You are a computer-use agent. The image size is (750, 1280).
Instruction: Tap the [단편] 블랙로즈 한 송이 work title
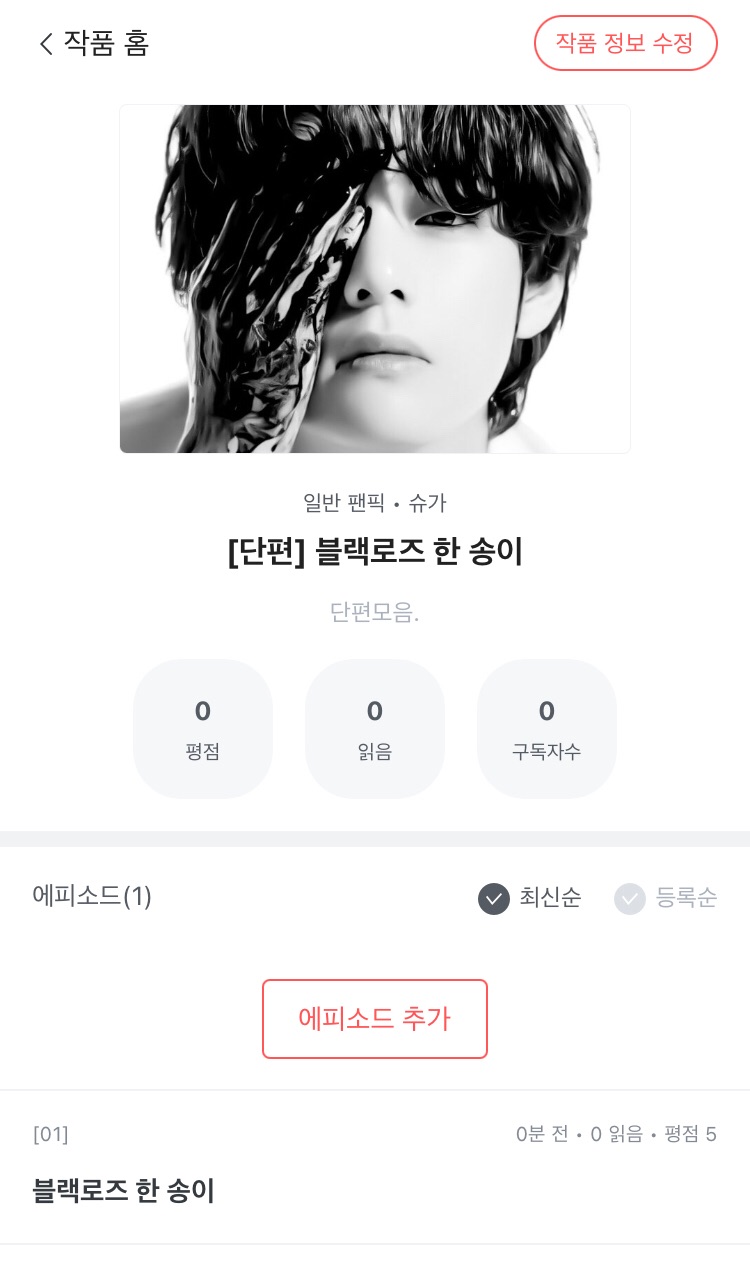click(375, 552)
